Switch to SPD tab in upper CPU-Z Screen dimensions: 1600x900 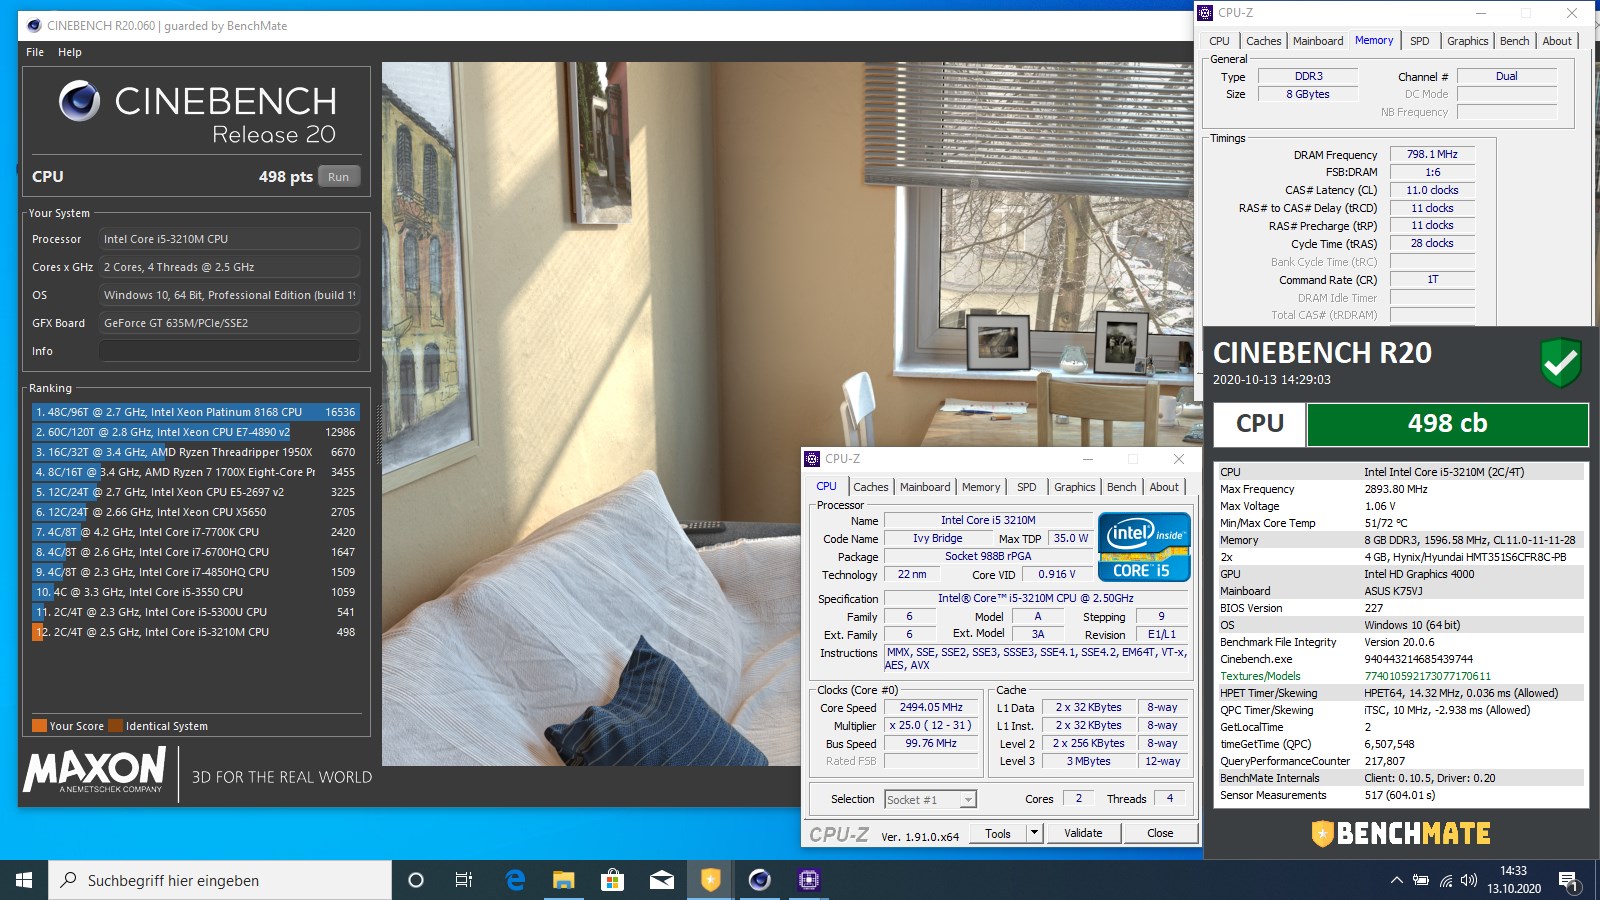[x=1419, y=41]
